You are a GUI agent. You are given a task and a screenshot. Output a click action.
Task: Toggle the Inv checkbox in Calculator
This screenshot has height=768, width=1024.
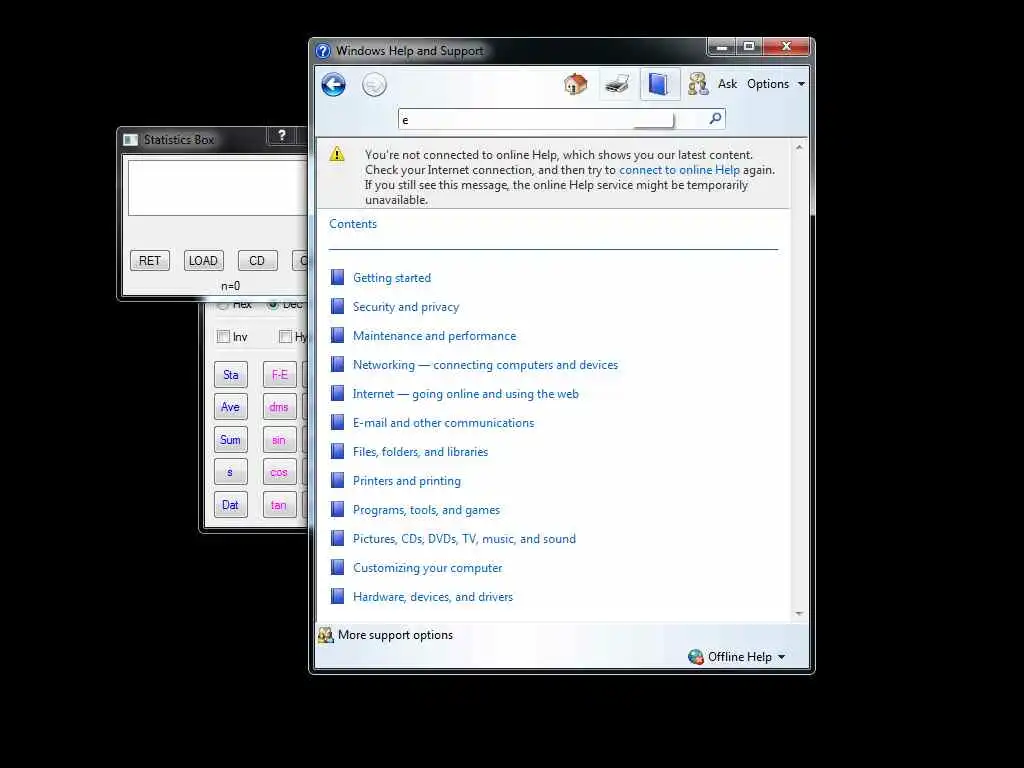point(223,337)
